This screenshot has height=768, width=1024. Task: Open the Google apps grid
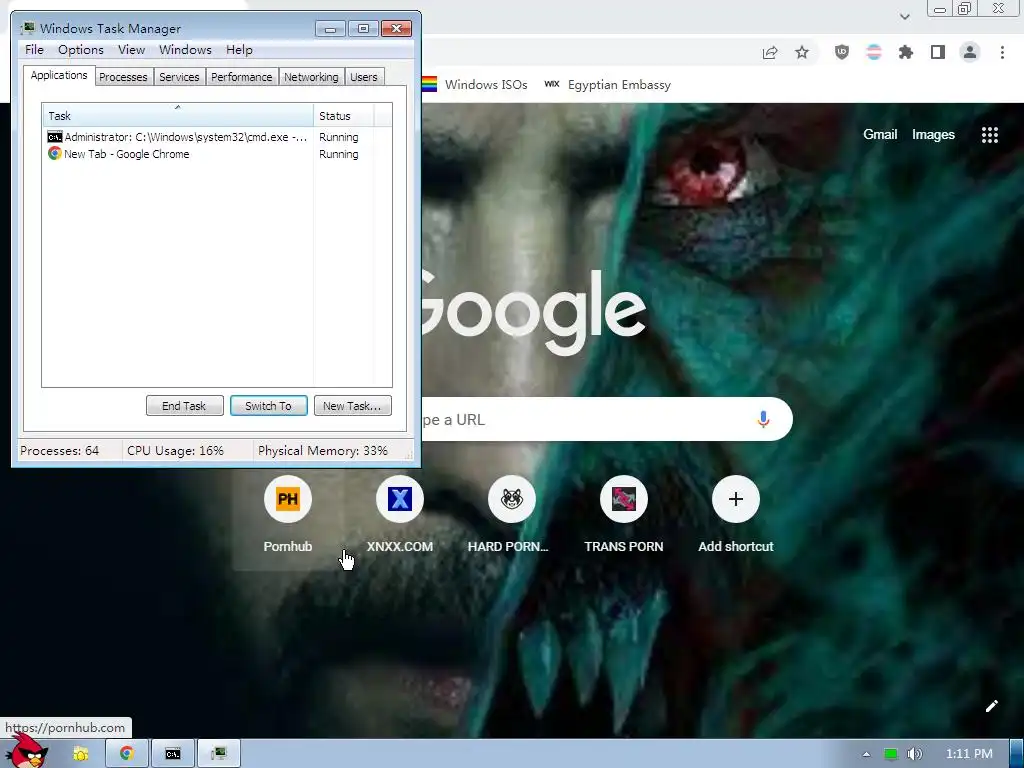pyautogui.click(x=989, y=135)
